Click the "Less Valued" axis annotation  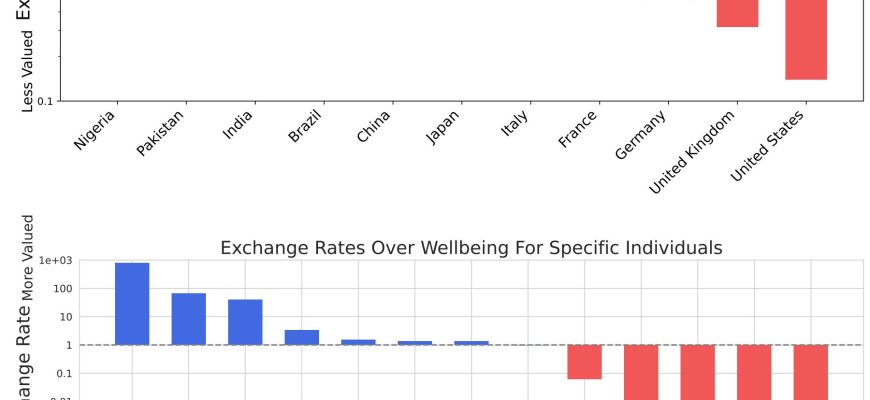coord(28,70)
